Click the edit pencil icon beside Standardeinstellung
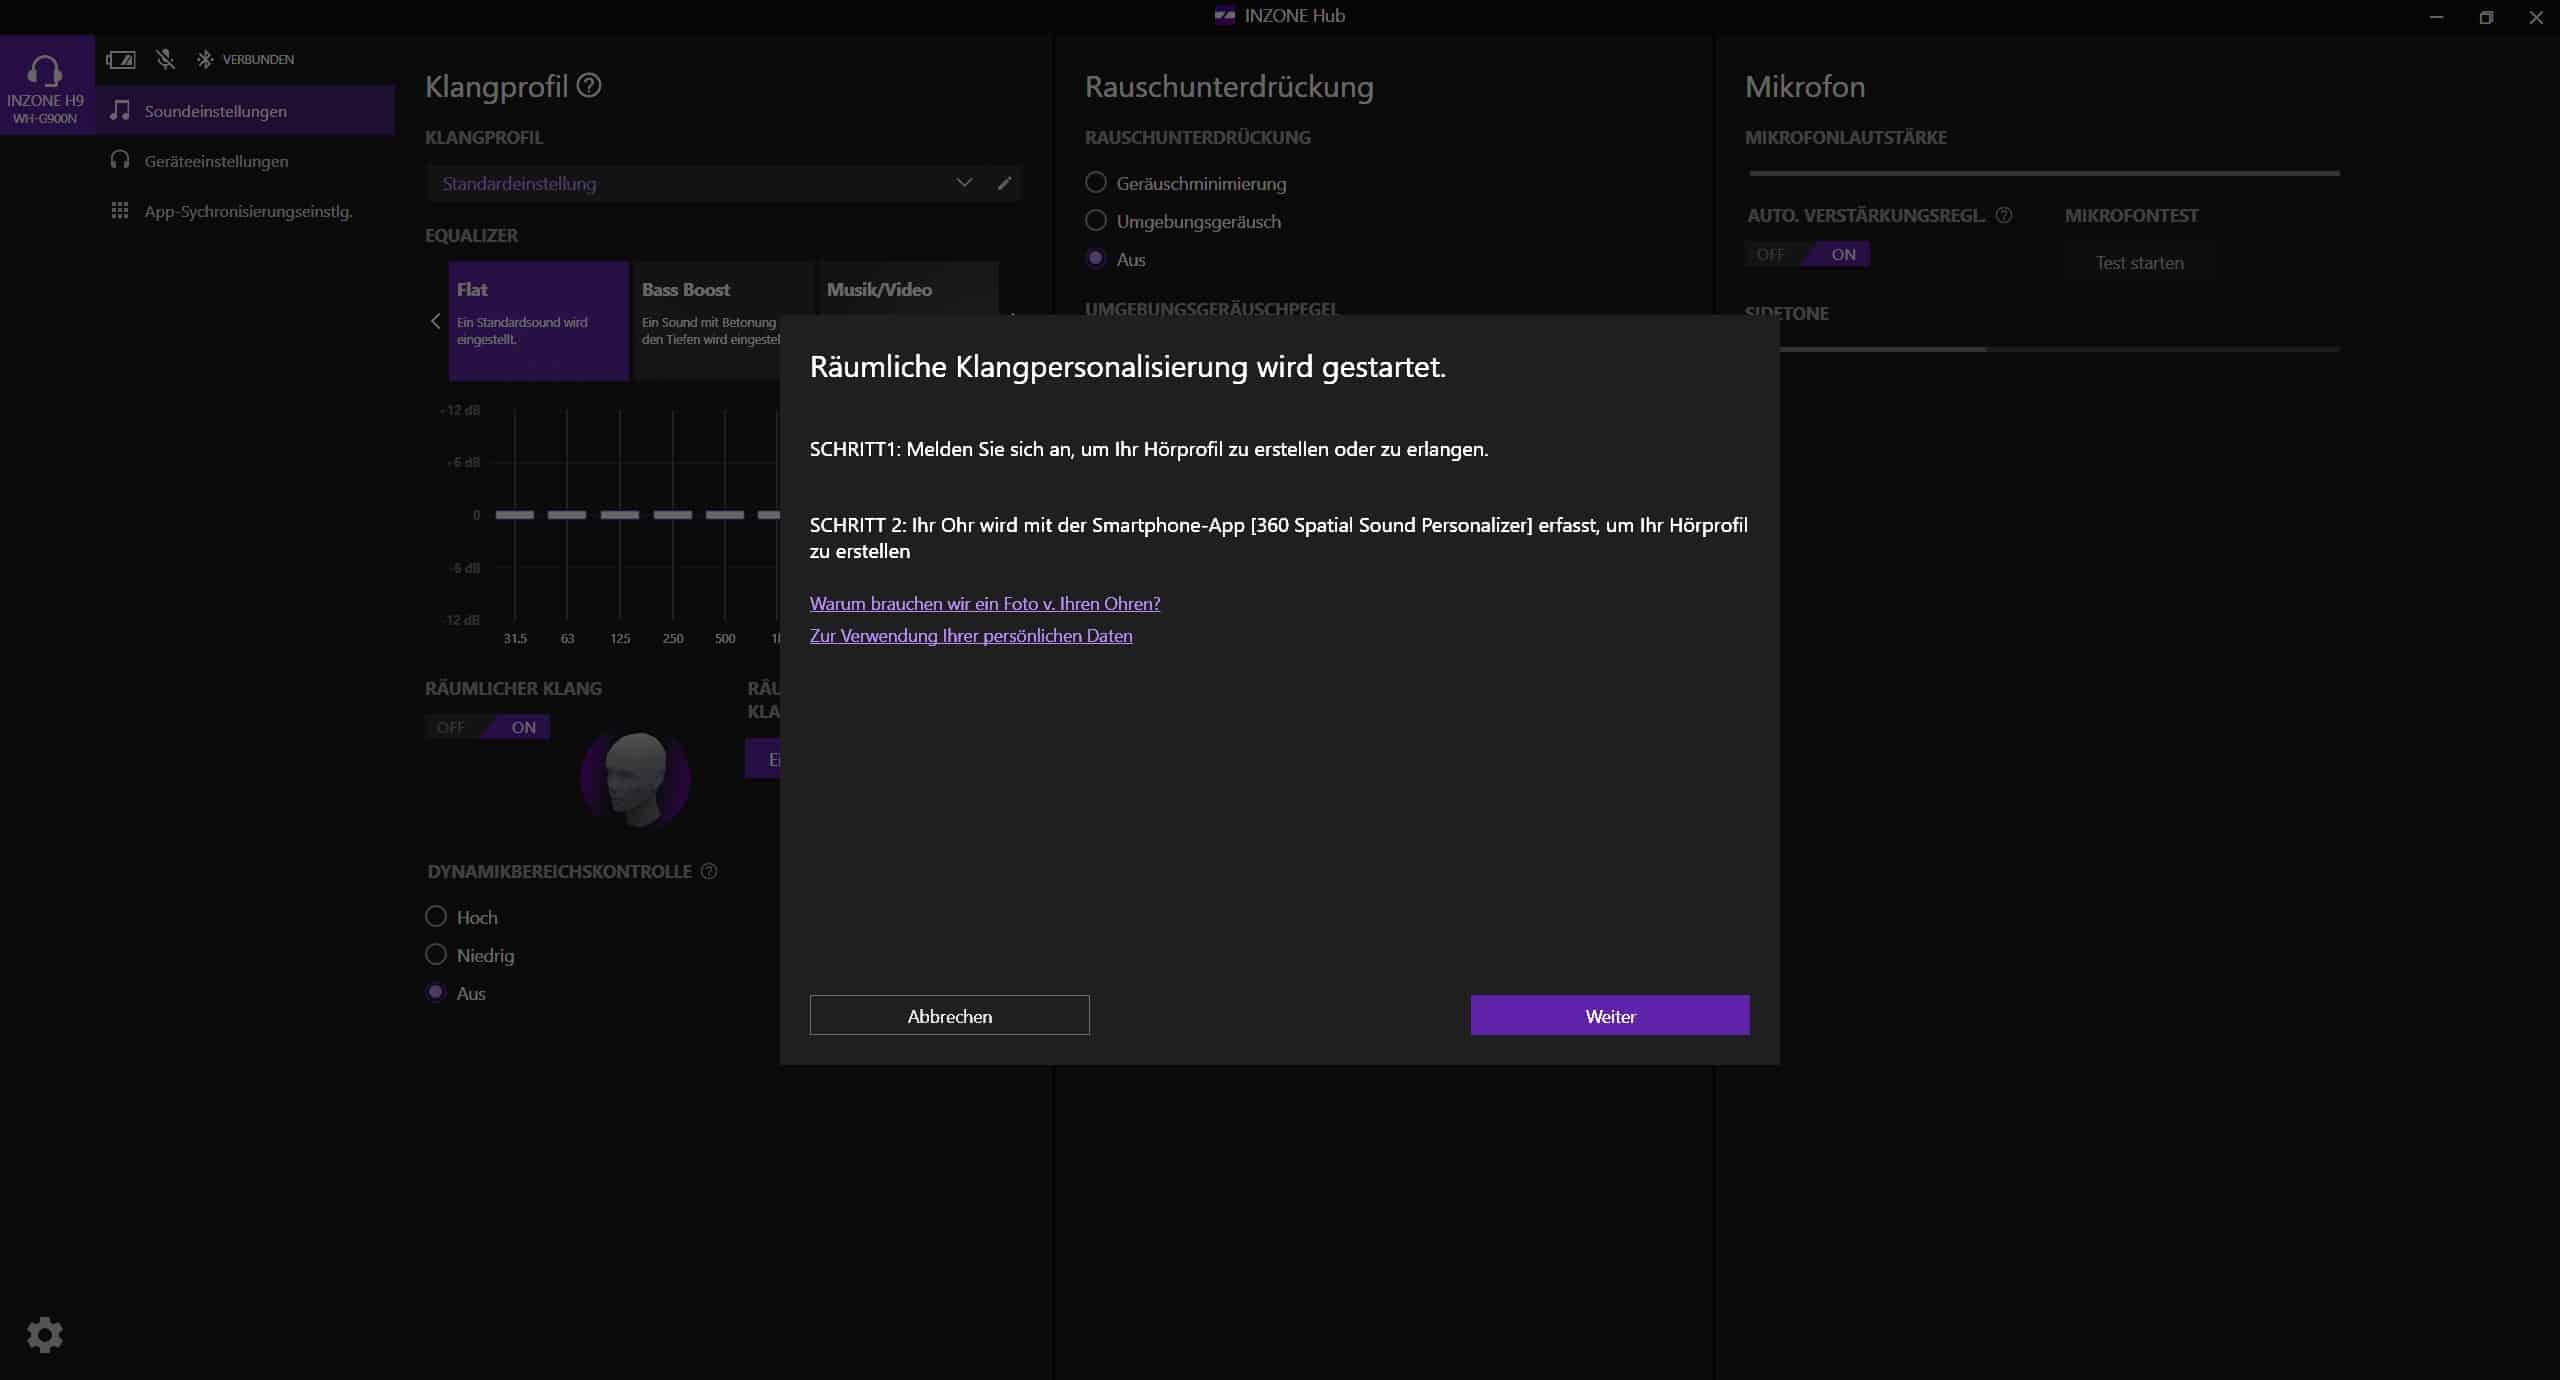The height and width of the screenshot is (1380, 2560). point(1004,183)
